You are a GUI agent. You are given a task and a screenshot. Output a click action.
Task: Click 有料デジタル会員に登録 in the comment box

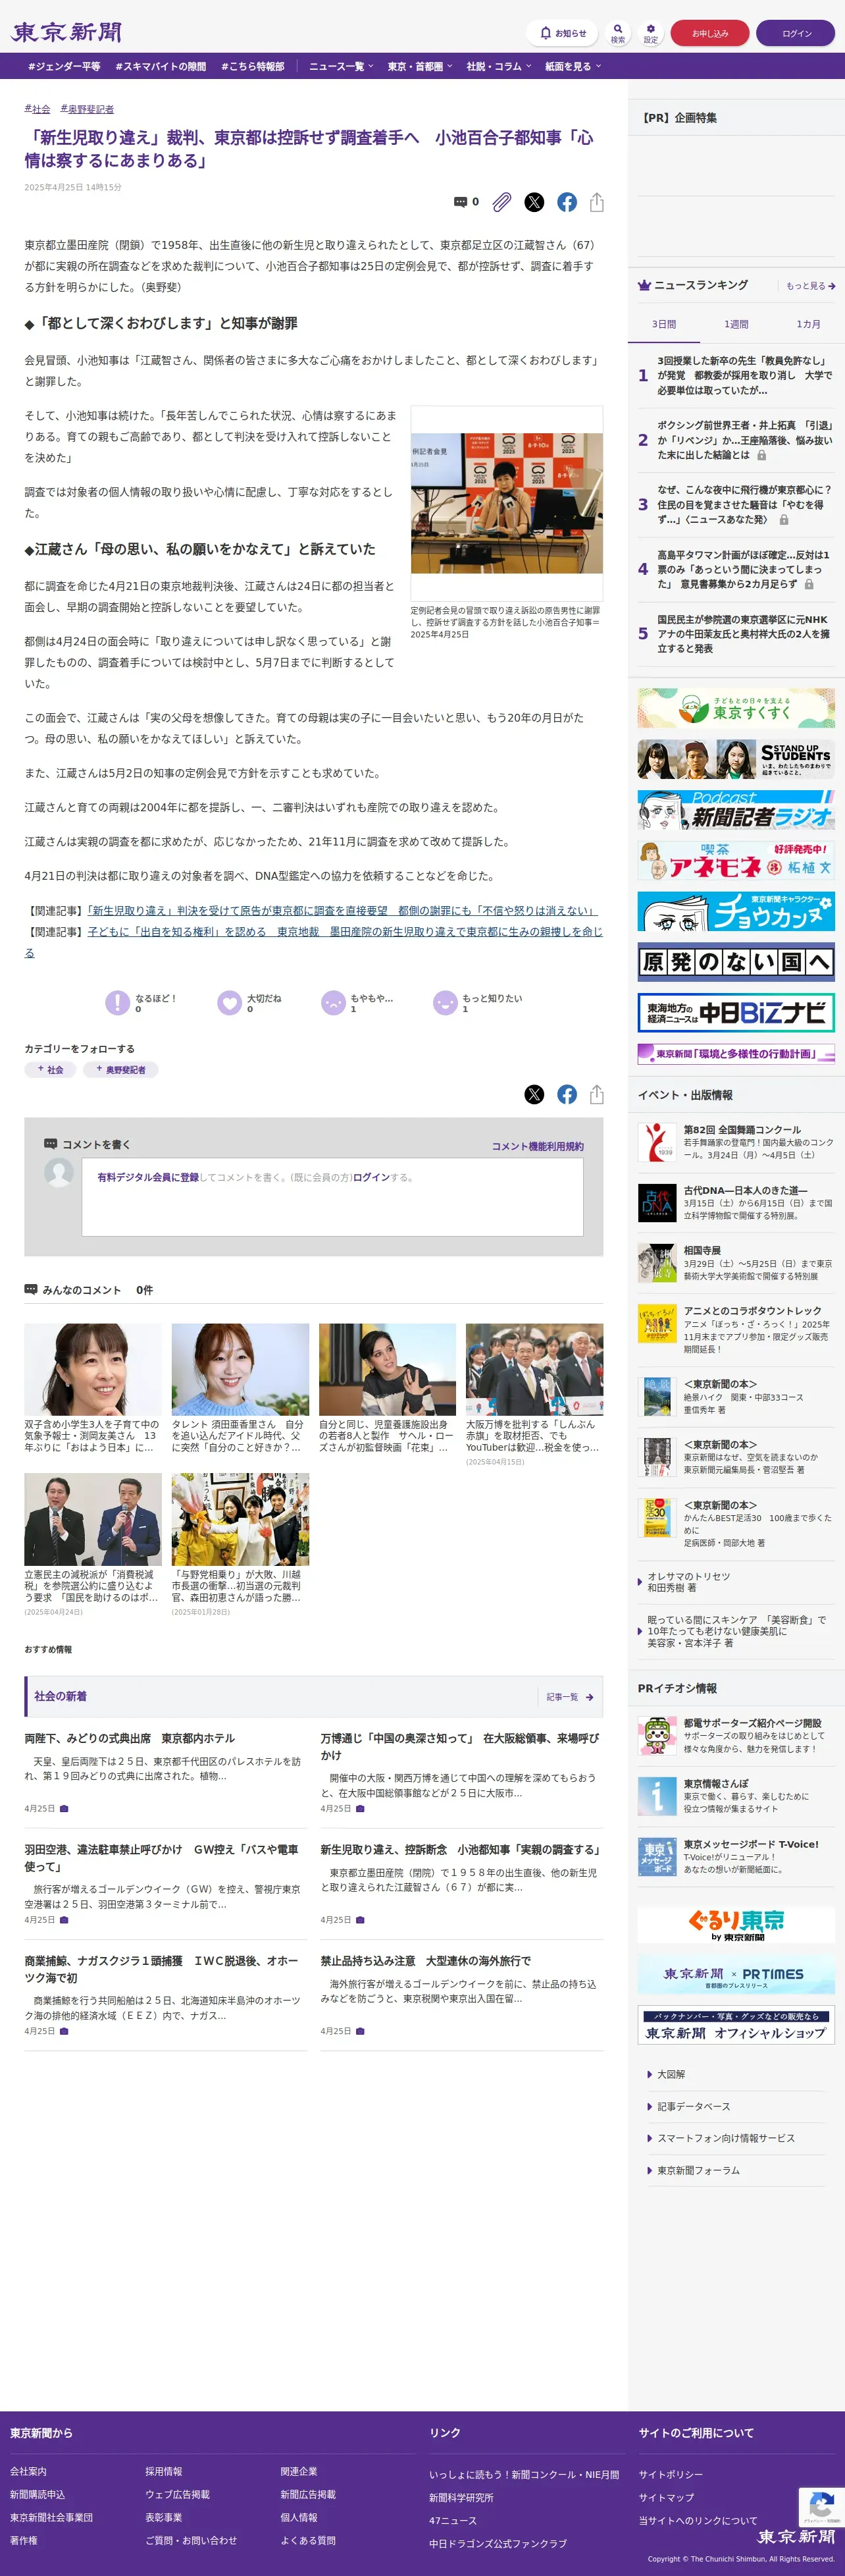[148, 1177]
